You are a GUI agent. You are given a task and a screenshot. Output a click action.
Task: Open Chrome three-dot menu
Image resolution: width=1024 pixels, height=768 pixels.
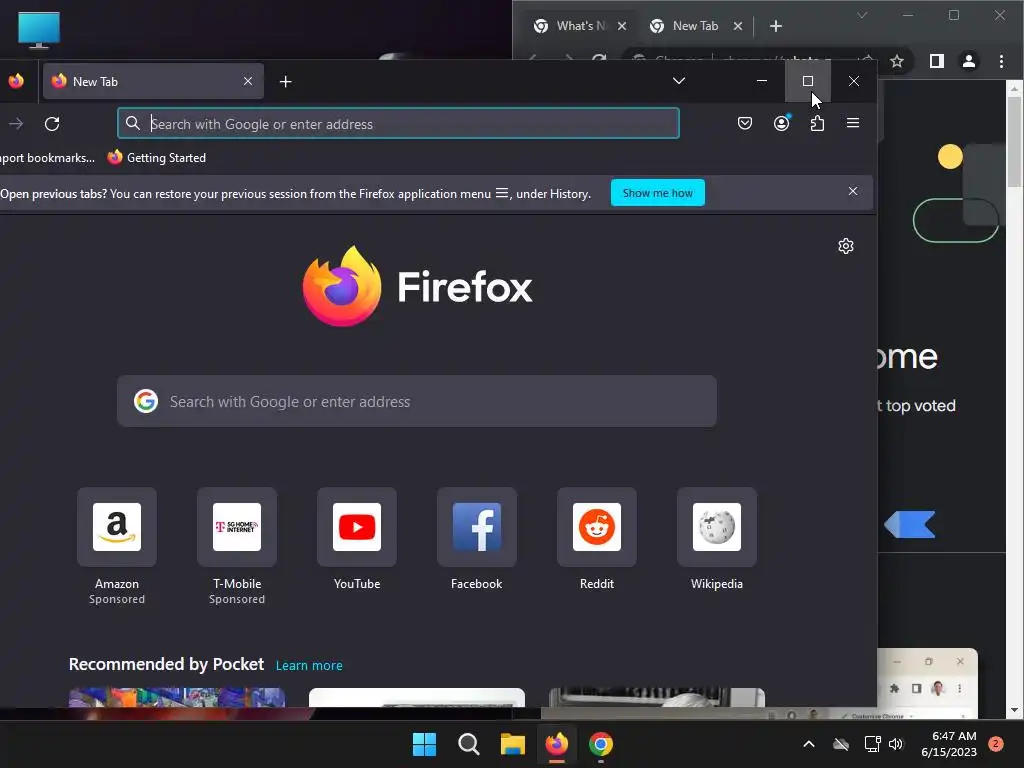pyautogui.click(x=1001, y=61)
